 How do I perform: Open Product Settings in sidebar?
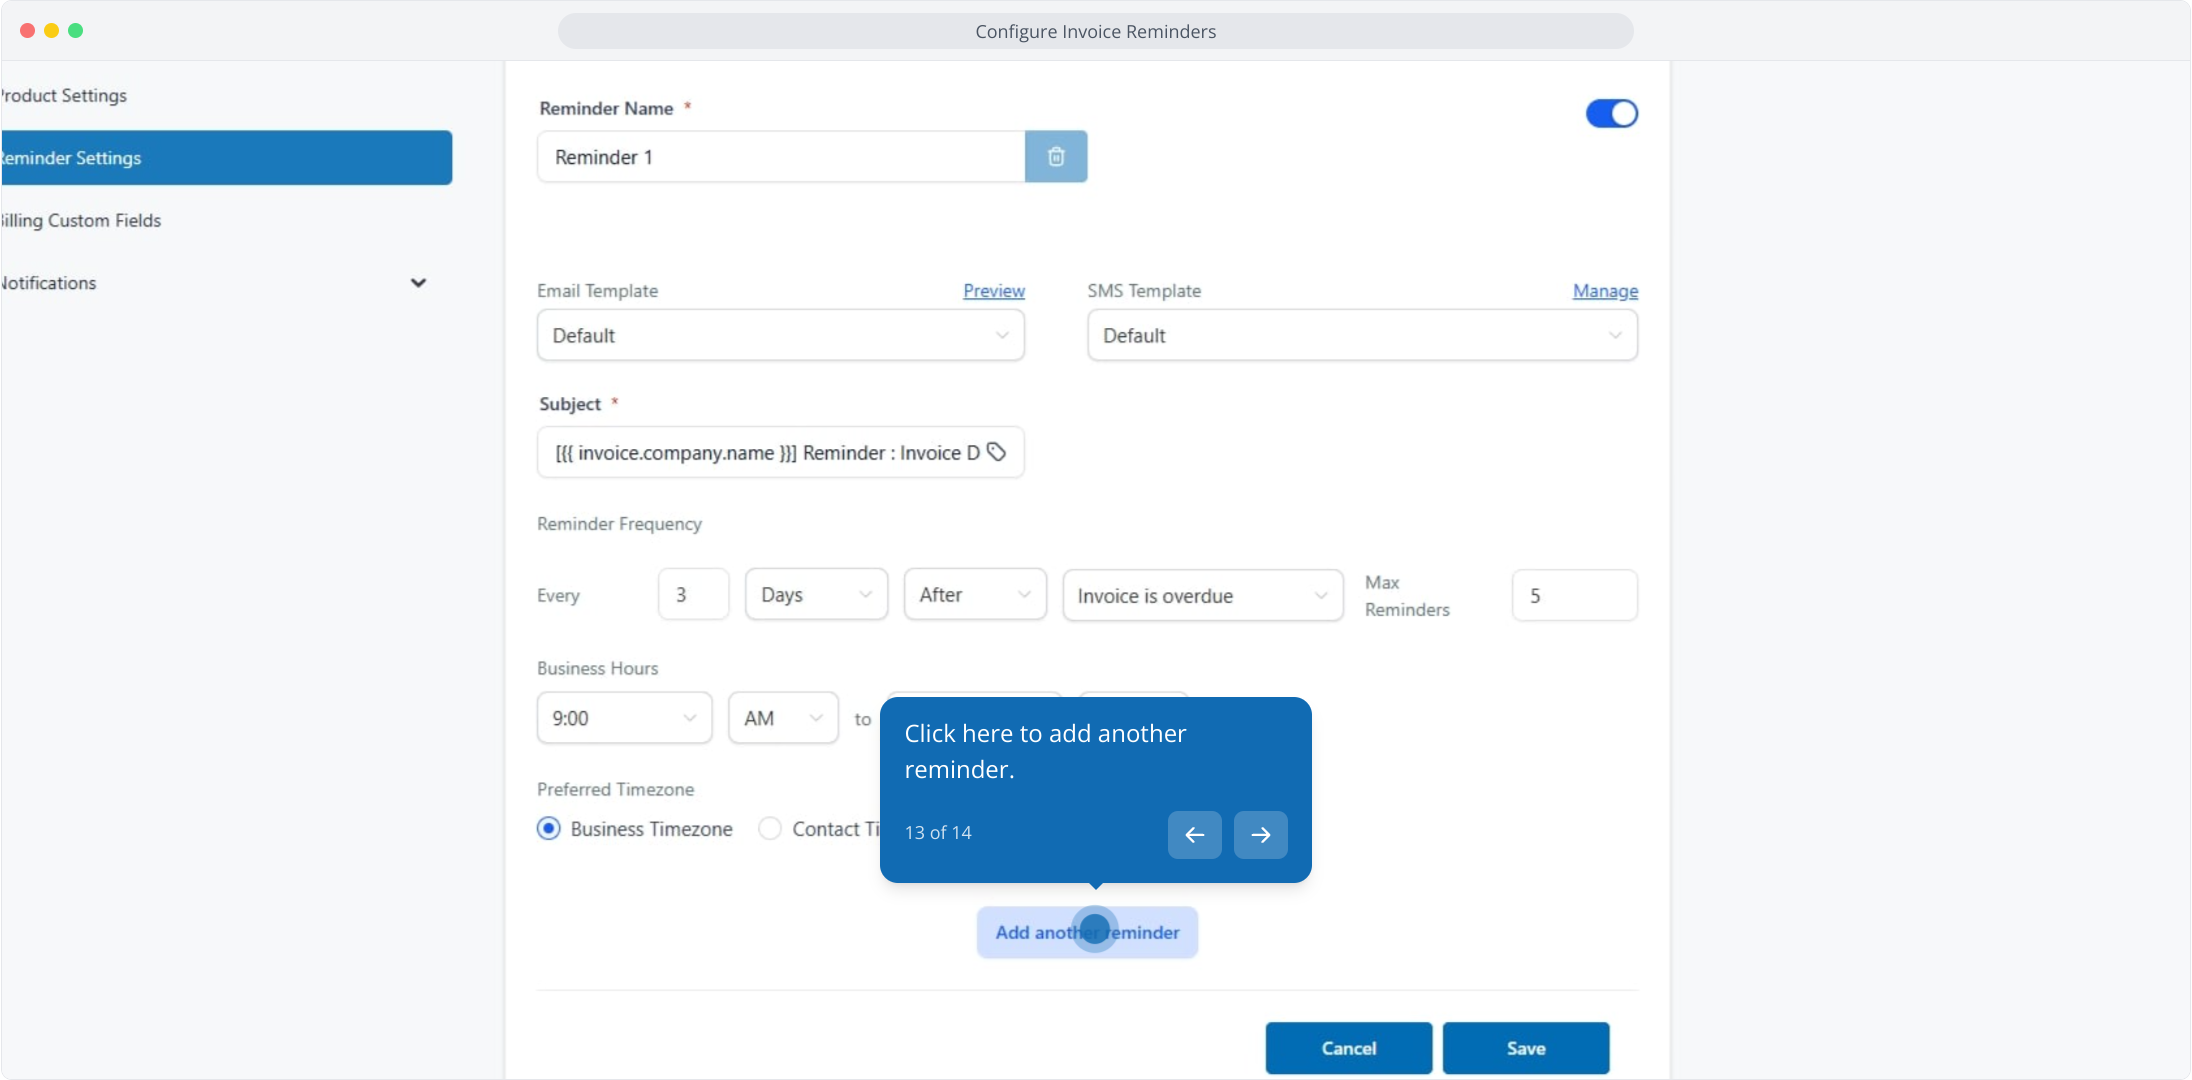point(66,96)
